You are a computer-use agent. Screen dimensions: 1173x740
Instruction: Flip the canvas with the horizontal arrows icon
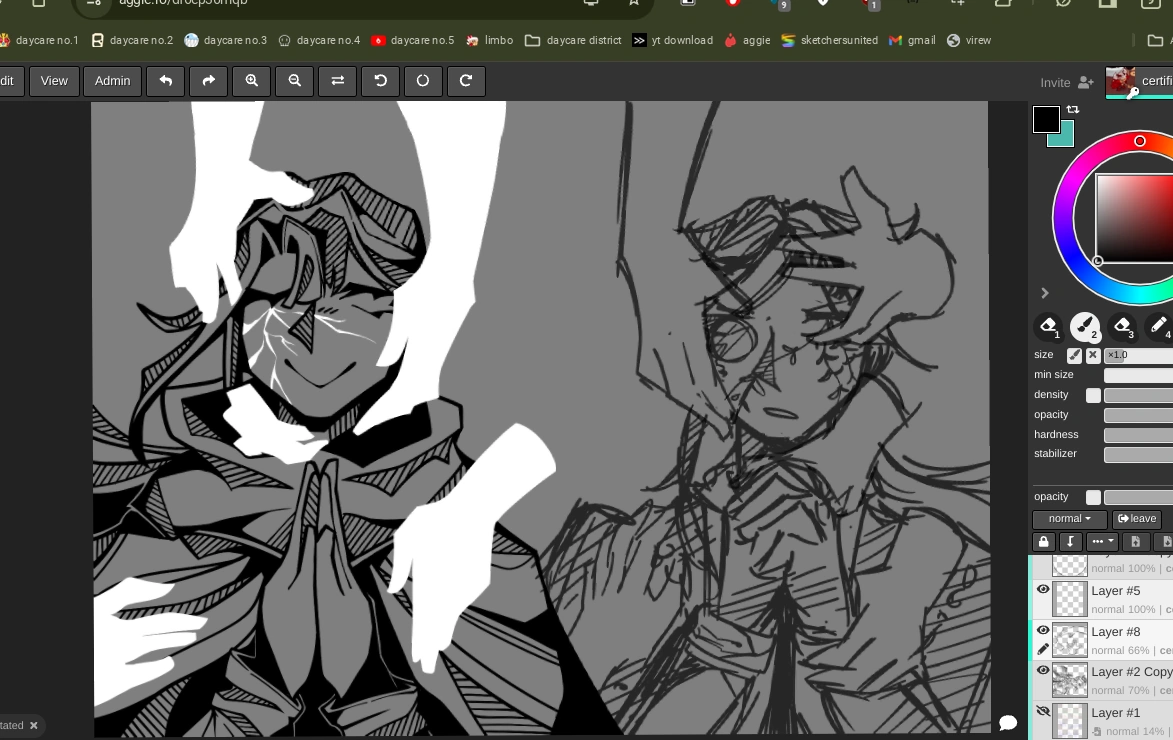[x=337, y=81]
